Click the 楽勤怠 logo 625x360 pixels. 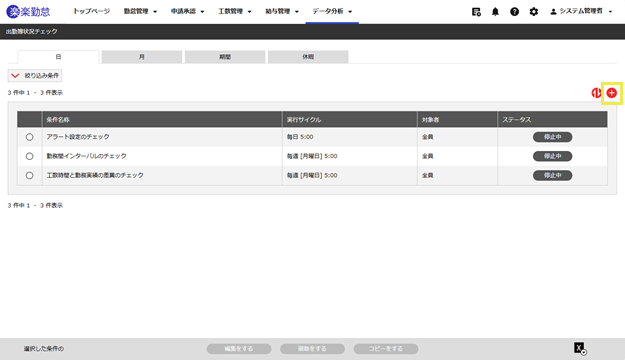(28, 12)
